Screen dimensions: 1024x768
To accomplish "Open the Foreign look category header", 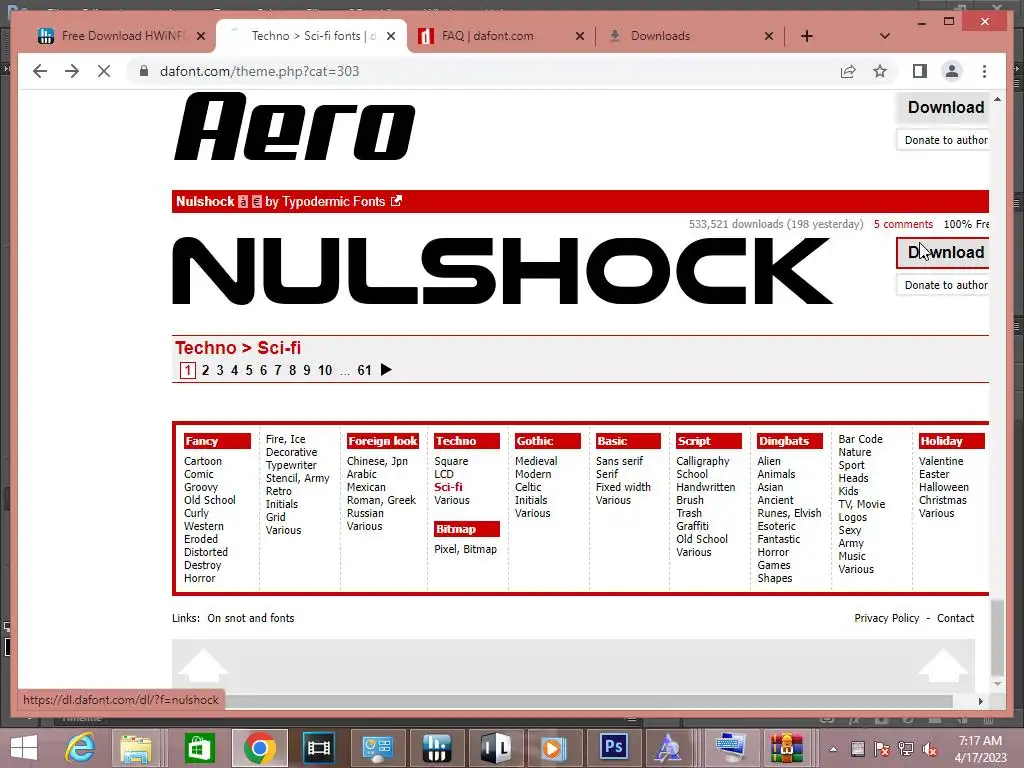I will coord(383,441).
